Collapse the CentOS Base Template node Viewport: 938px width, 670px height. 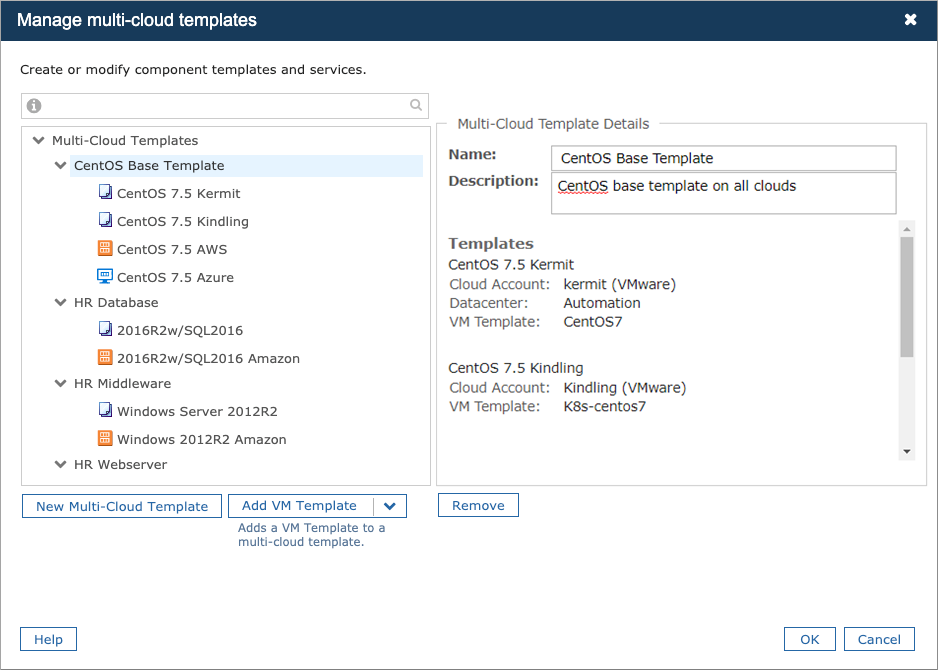[60, 166]
